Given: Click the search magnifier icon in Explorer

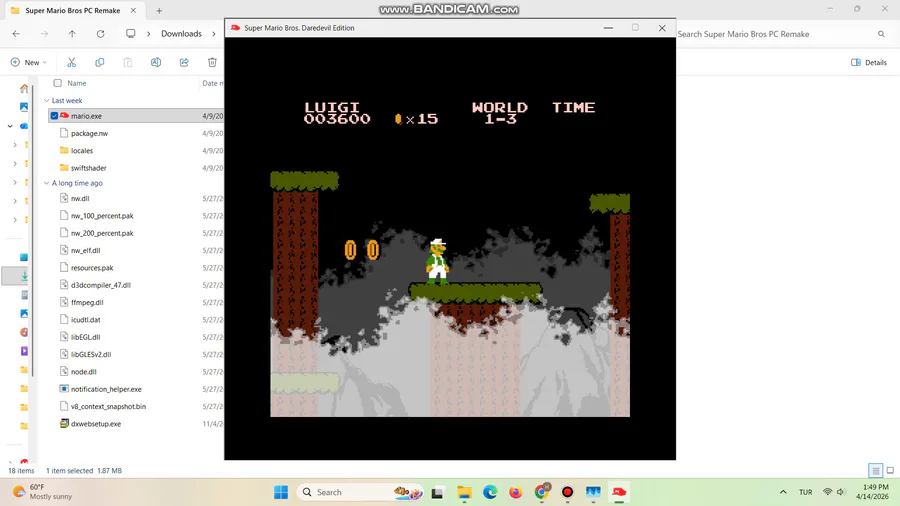Looking at the screenshot, I should [x=881, y=34].
